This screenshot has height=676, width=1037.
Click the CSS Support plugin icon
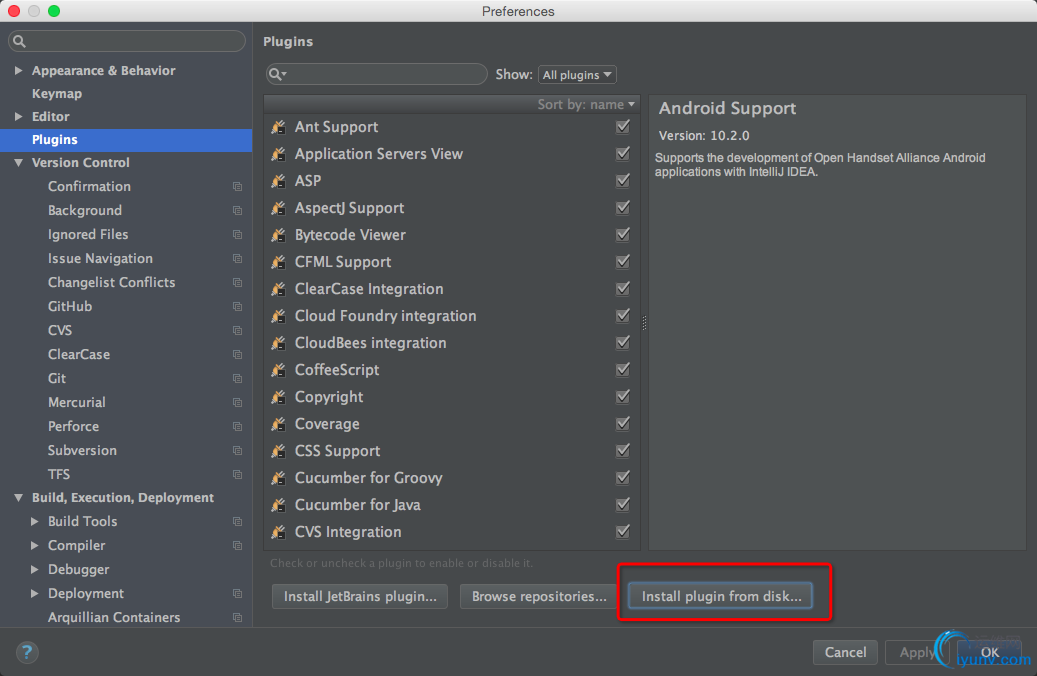tap(278, 451)
